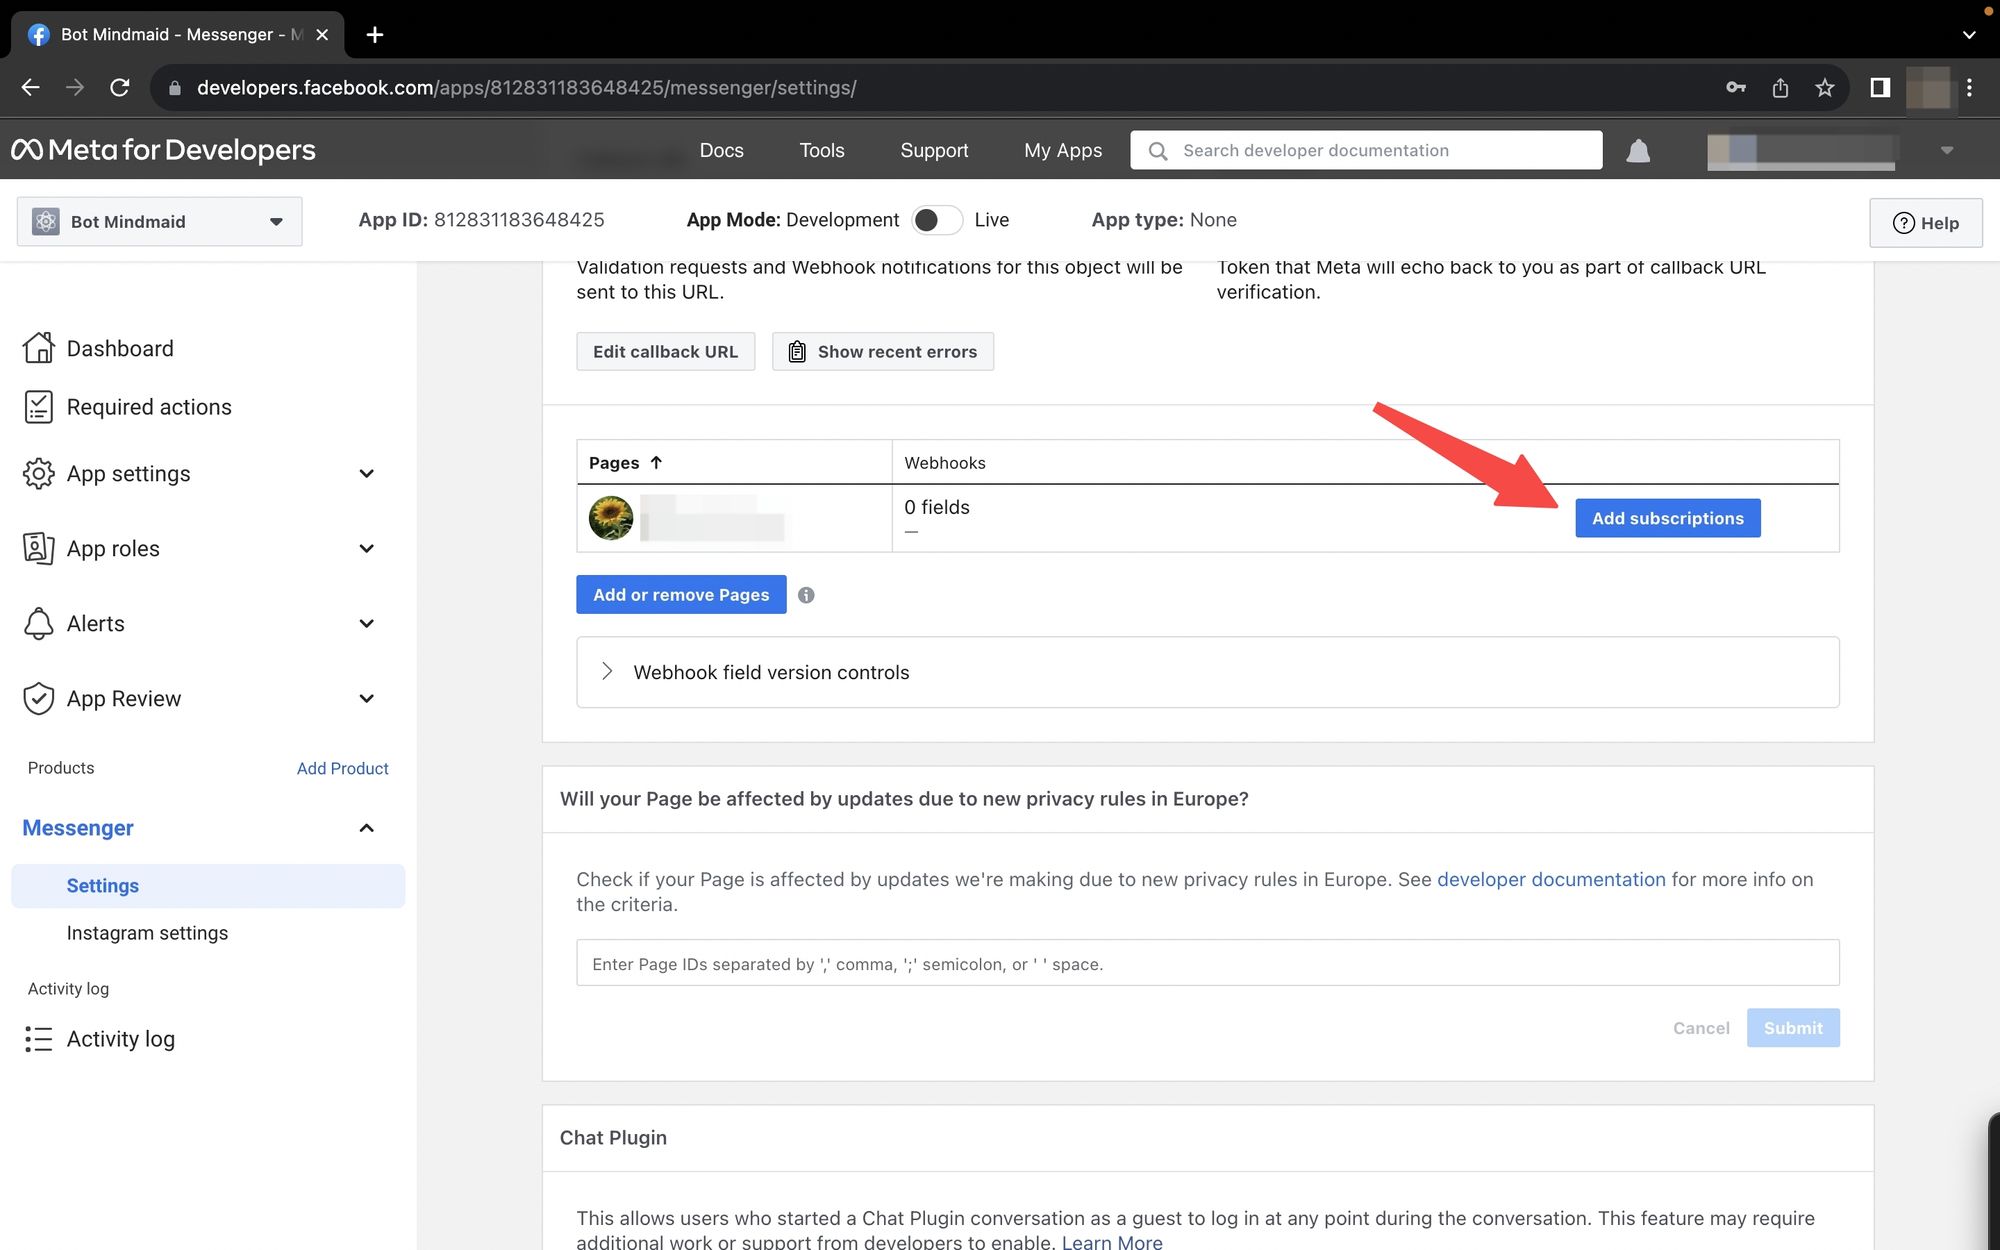Click the sunflower page avatar
This screenshot has height=1250, width=2000.
pyautogui.click(x=611, y=518)
